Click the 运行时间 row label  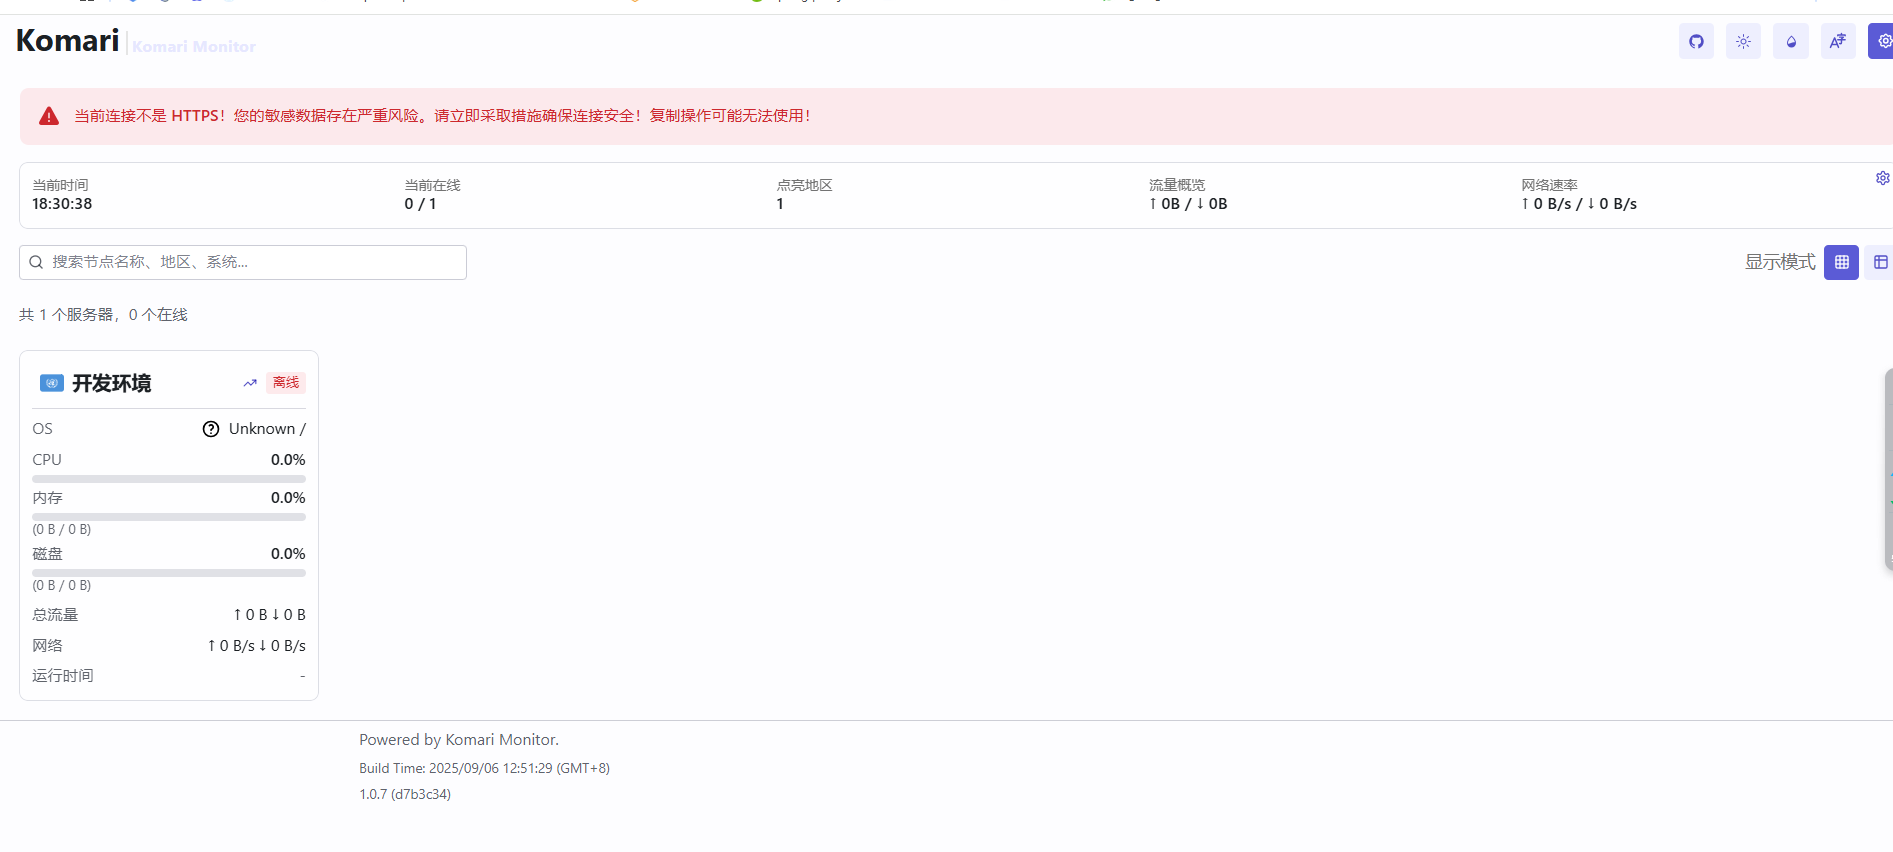pyautogui.click(x=63, y=676)
